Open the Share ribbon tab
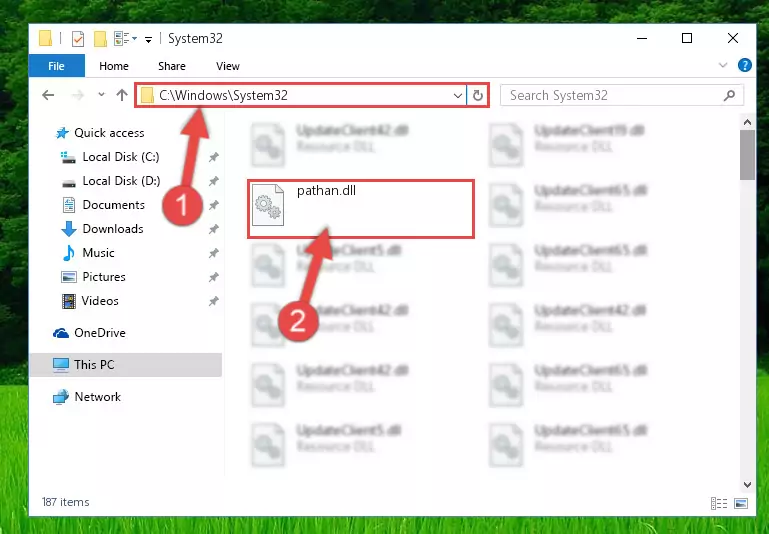The image size is (769, 534). click(x=172, y=66)
